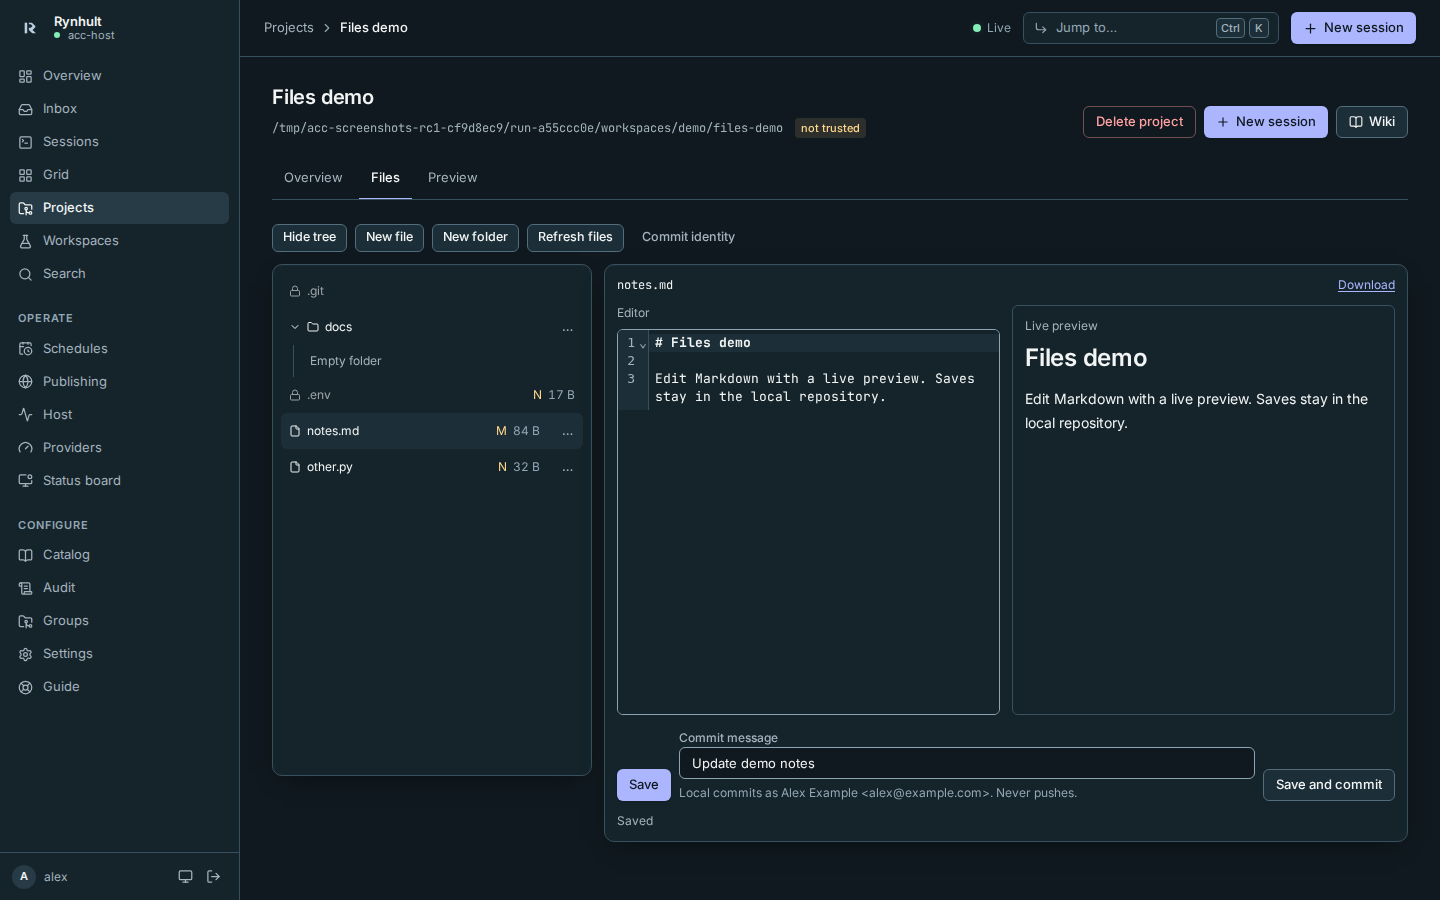Open the Host page
This screenshot has height=900, width=1440.
[119, 415]
